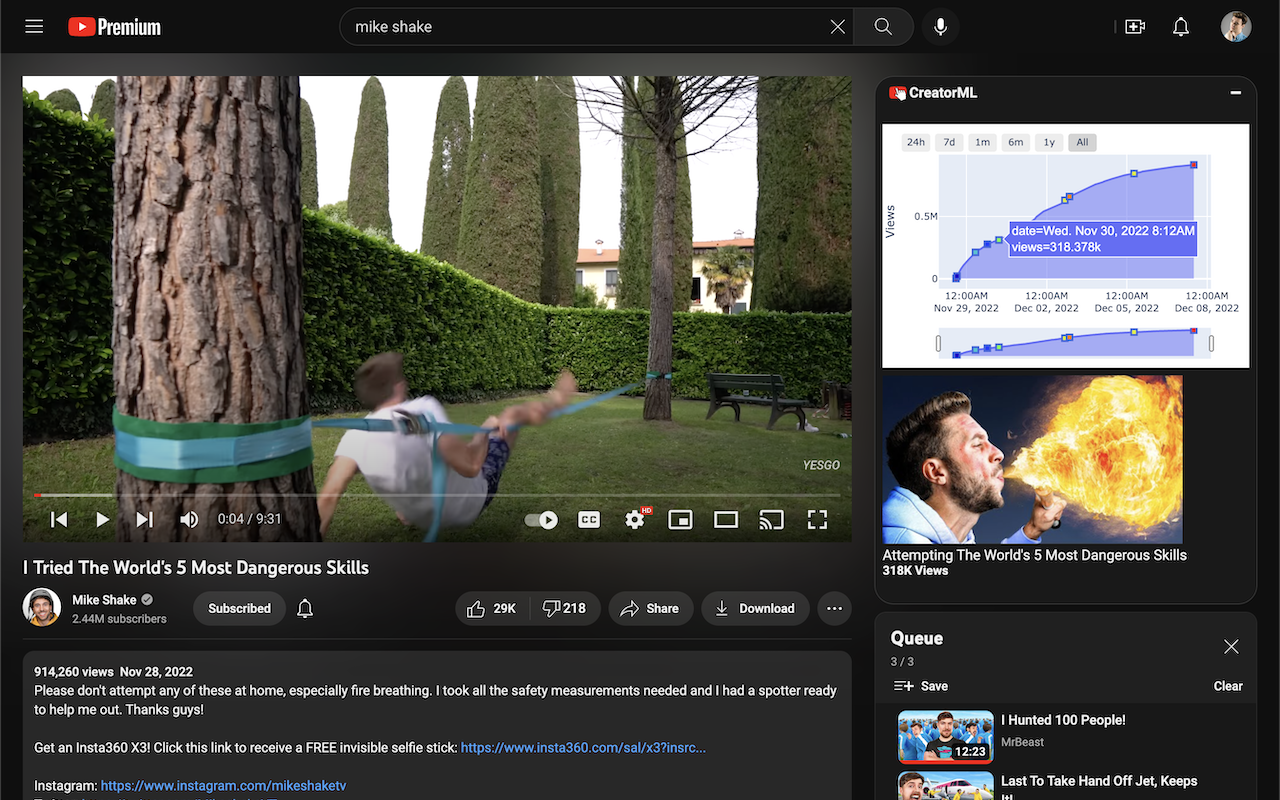The height and width of the screenshot is (800, 1280).
Task: Open the fire-breathing thumbnail in CreatorML
Action: tap(1032, 459)
